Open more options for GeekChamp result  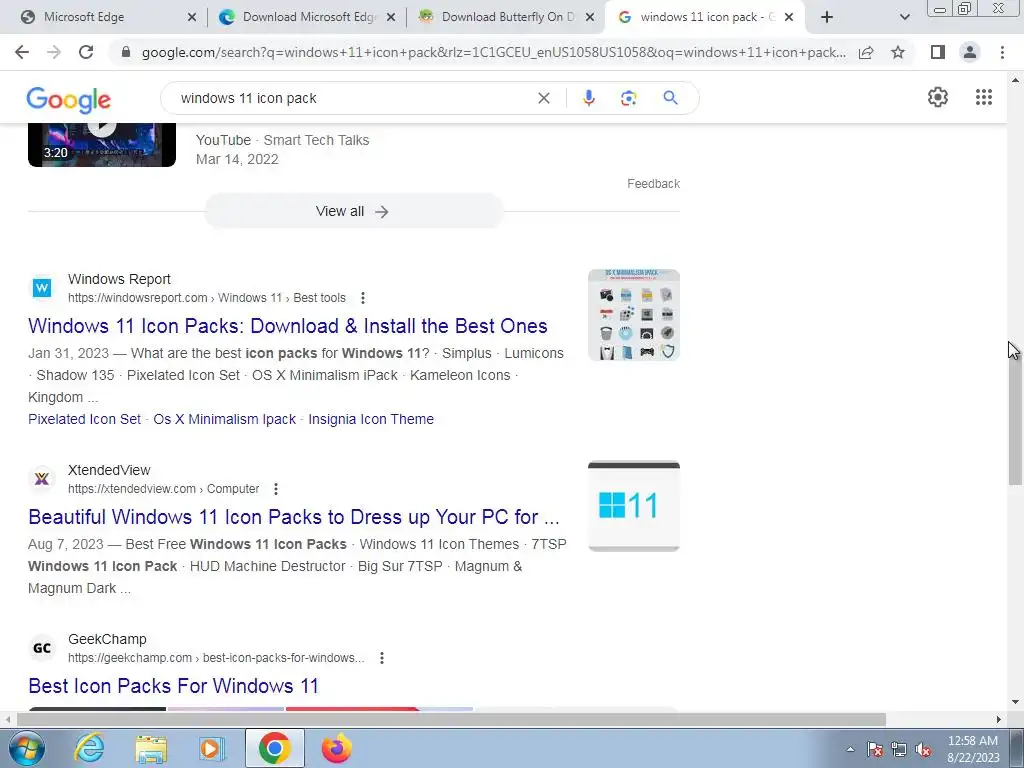point(381,658)
